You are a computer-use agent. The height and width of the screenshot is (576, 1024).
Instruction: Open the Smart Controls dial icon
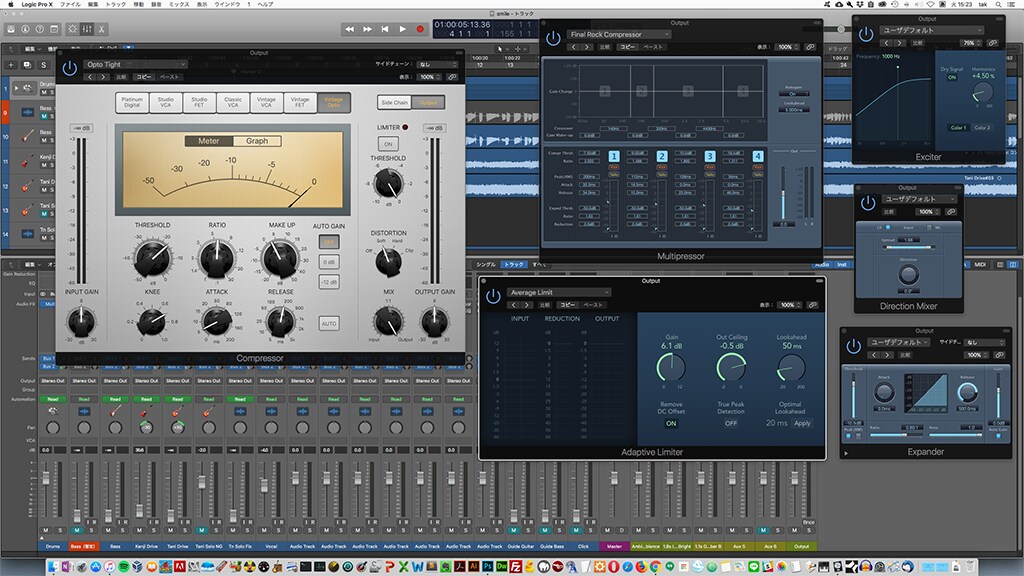pyautogui.click(x=72, y=29)
